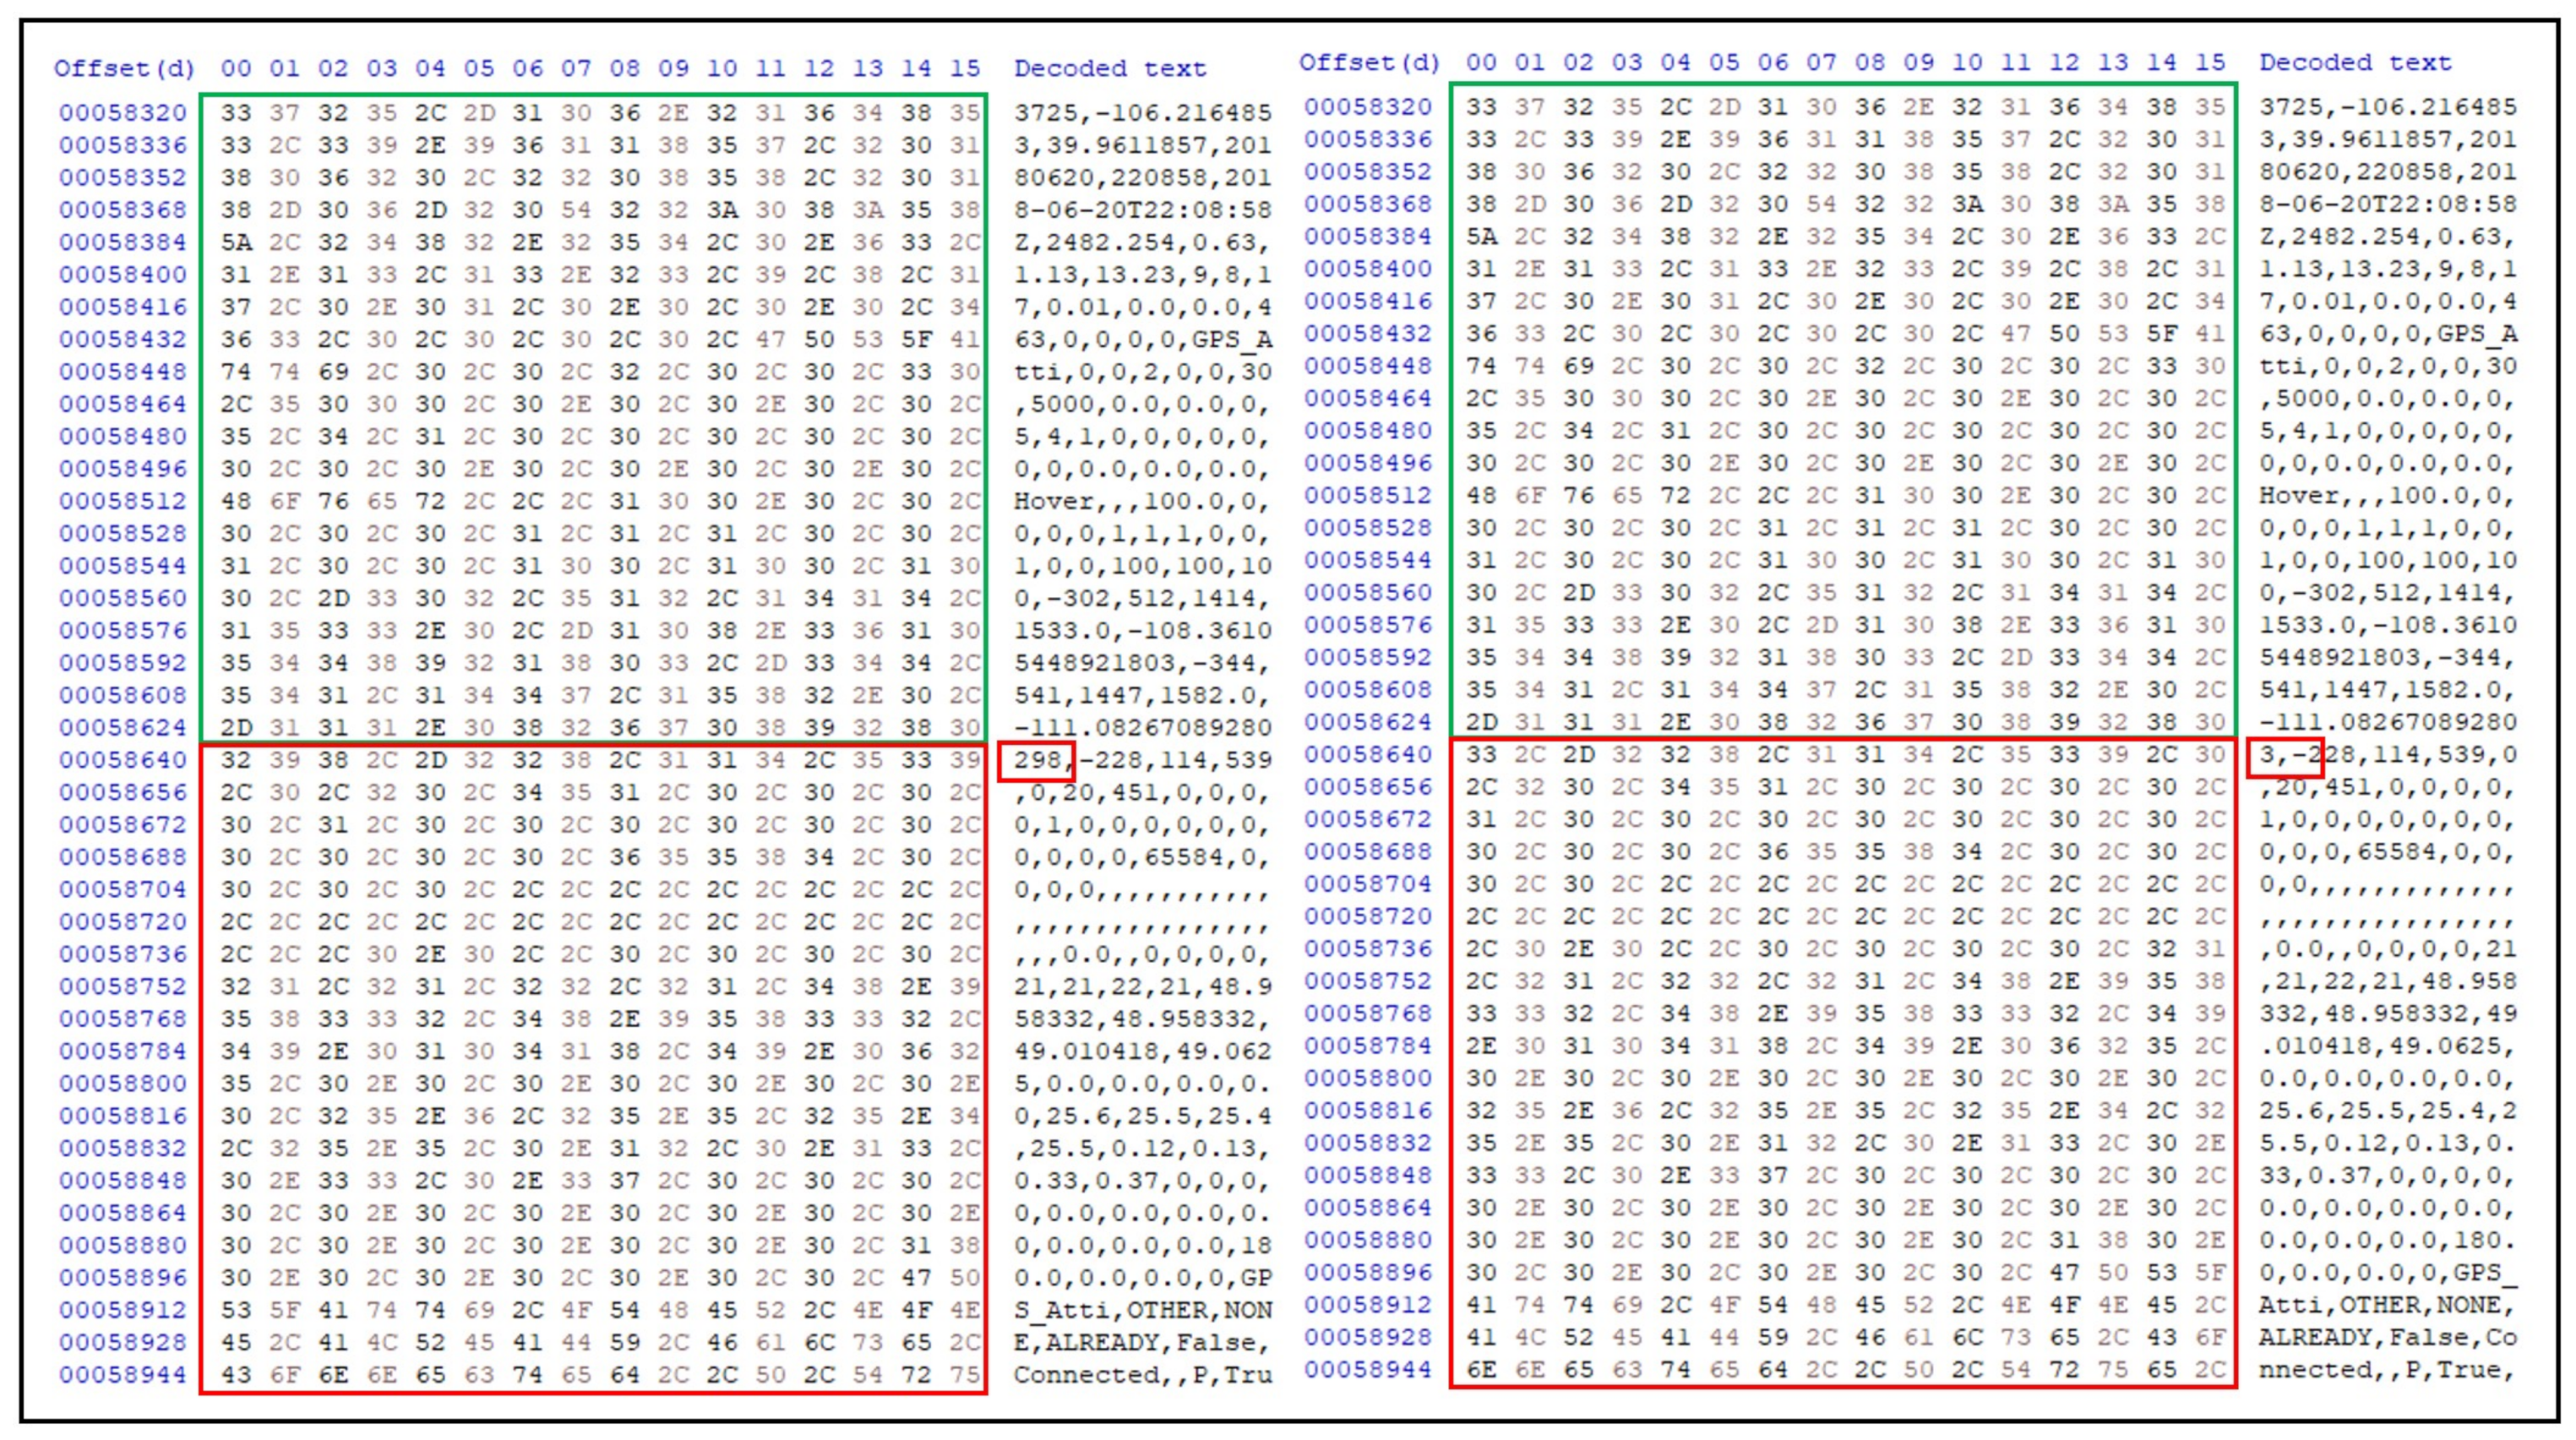Click decoded text "nnected,,P,True," in right panel

[x=2387, y=1369]
